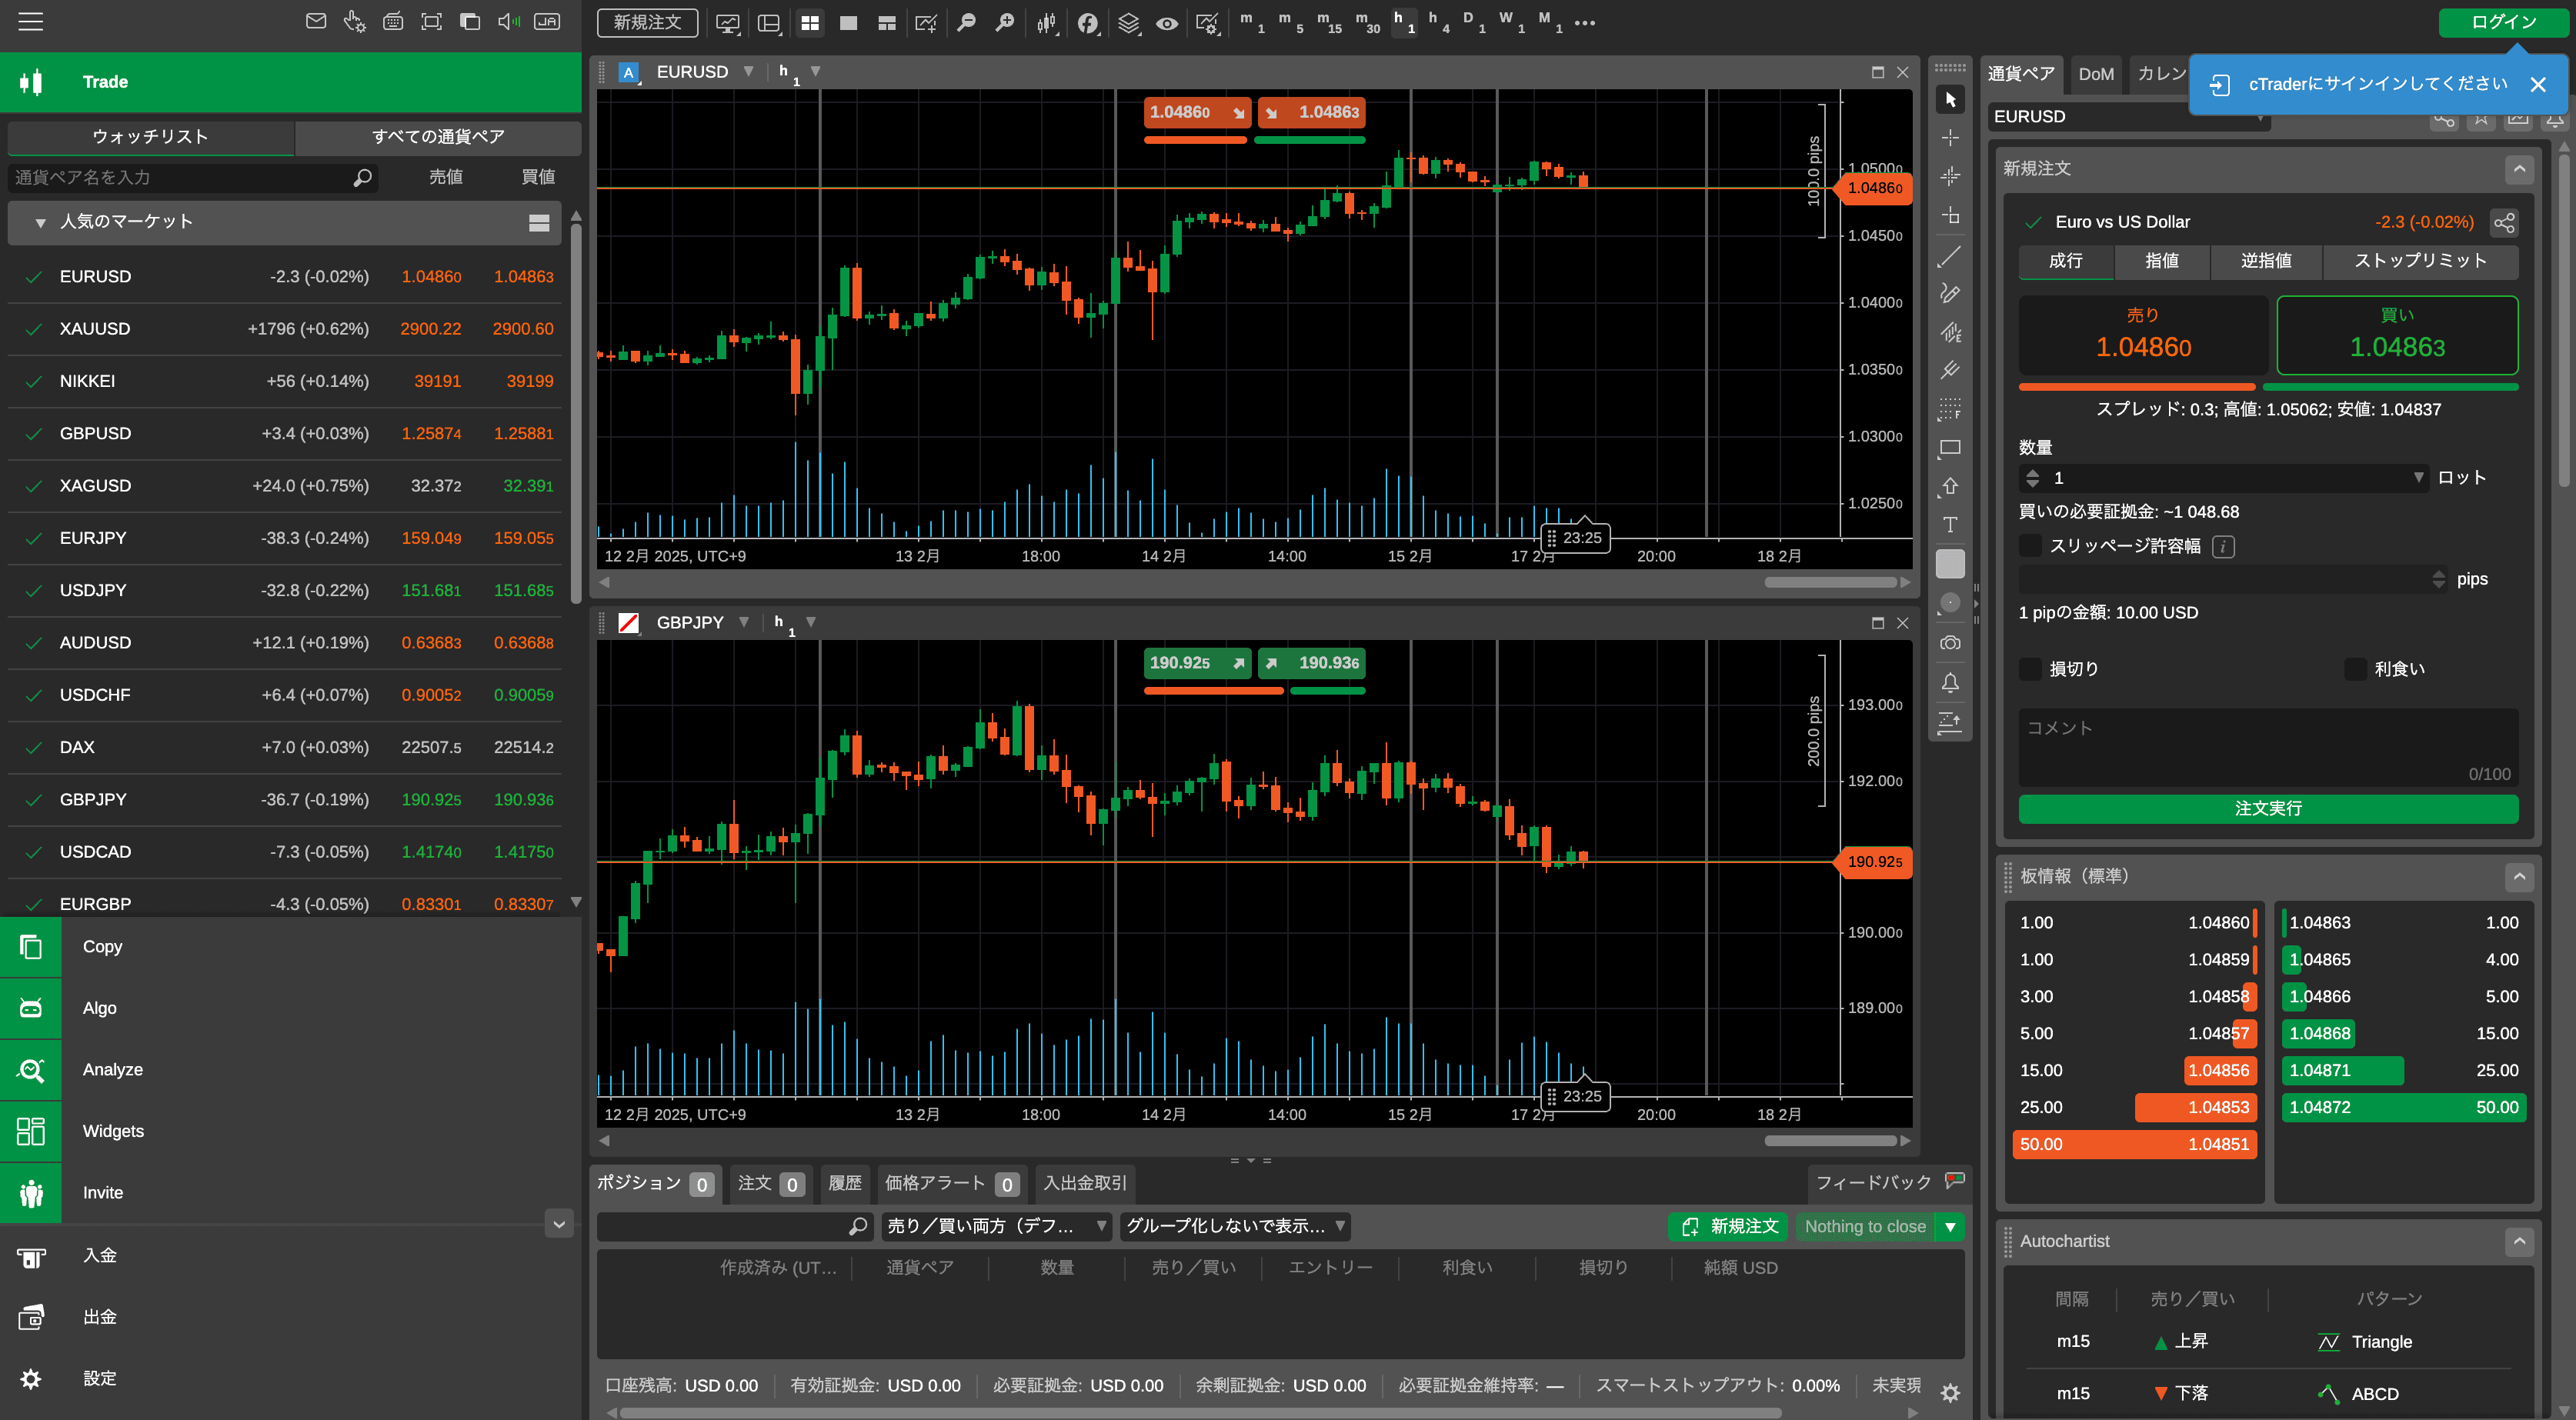Click the 注文実行 place order button
This screenshot has width=2576, height=1420.
tap(2268, 808)
